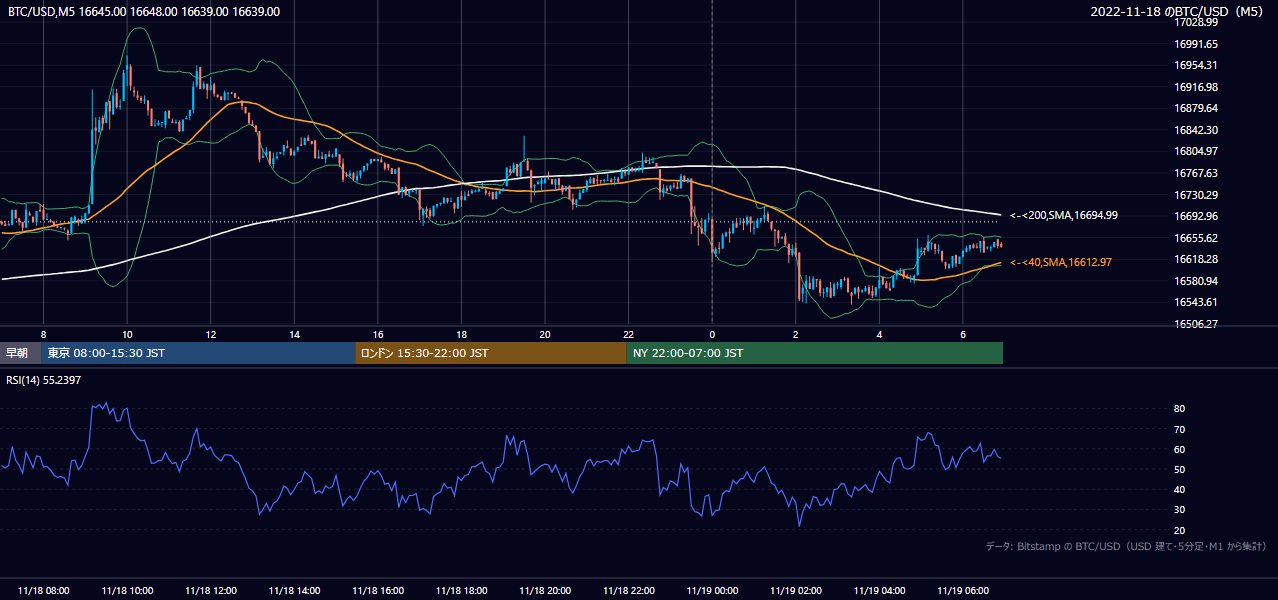Click price axis value 16954.31
1278x600 pixels.
click(1196, 65)
